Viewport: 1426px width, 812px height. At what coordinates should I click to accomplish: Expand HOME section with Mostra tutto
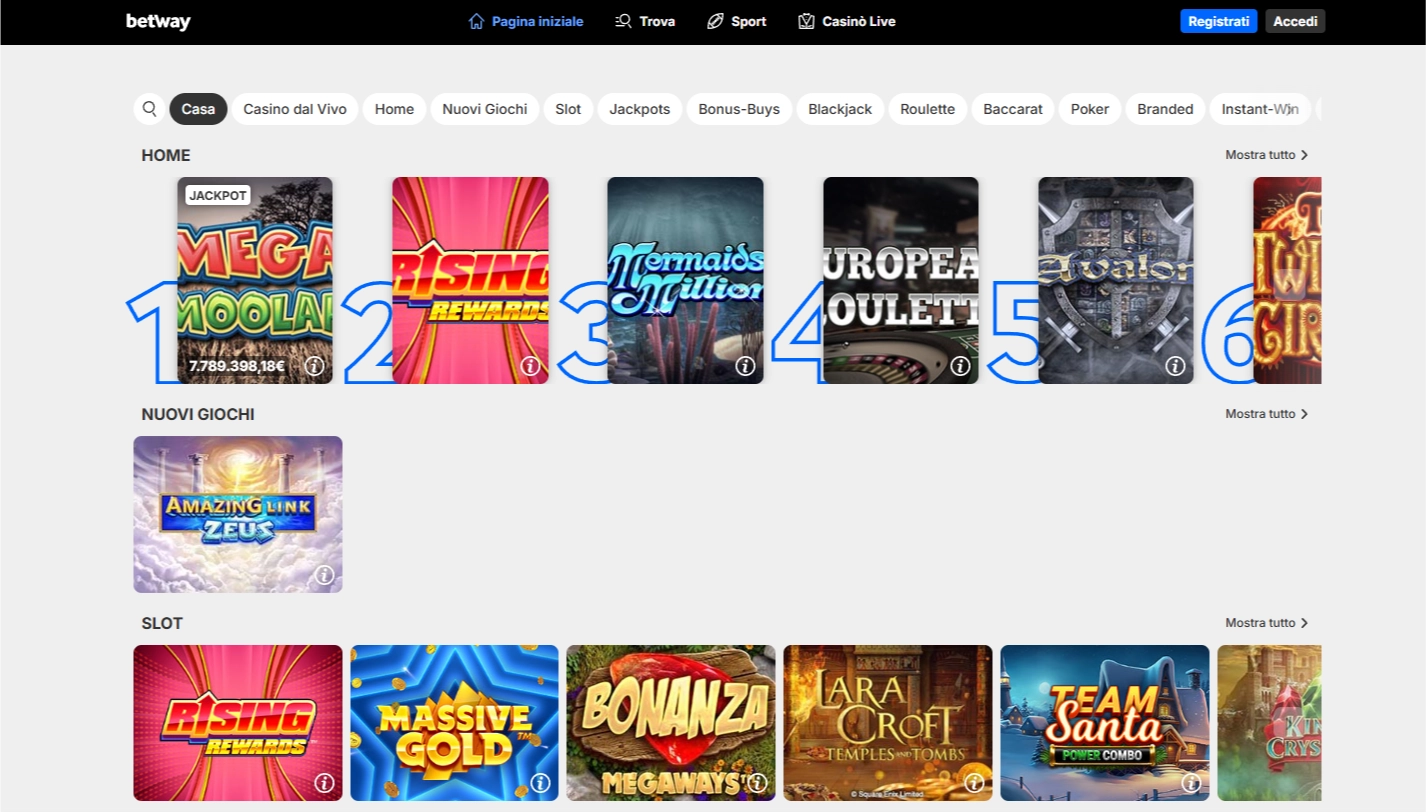point(1266,155)
